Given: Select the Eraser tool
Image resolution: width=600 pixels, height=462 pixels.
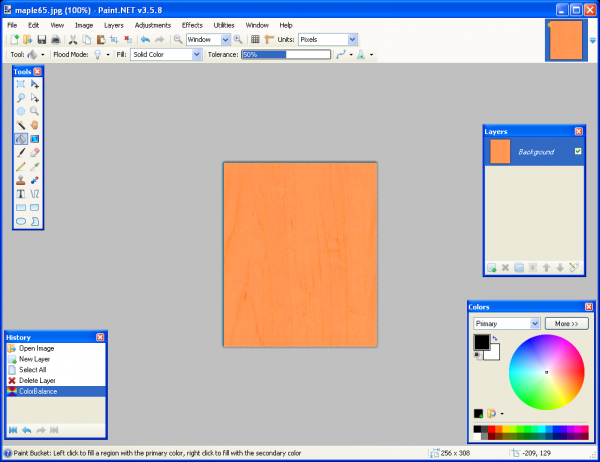Looking at the screenshot, I should tap(34, 153).
